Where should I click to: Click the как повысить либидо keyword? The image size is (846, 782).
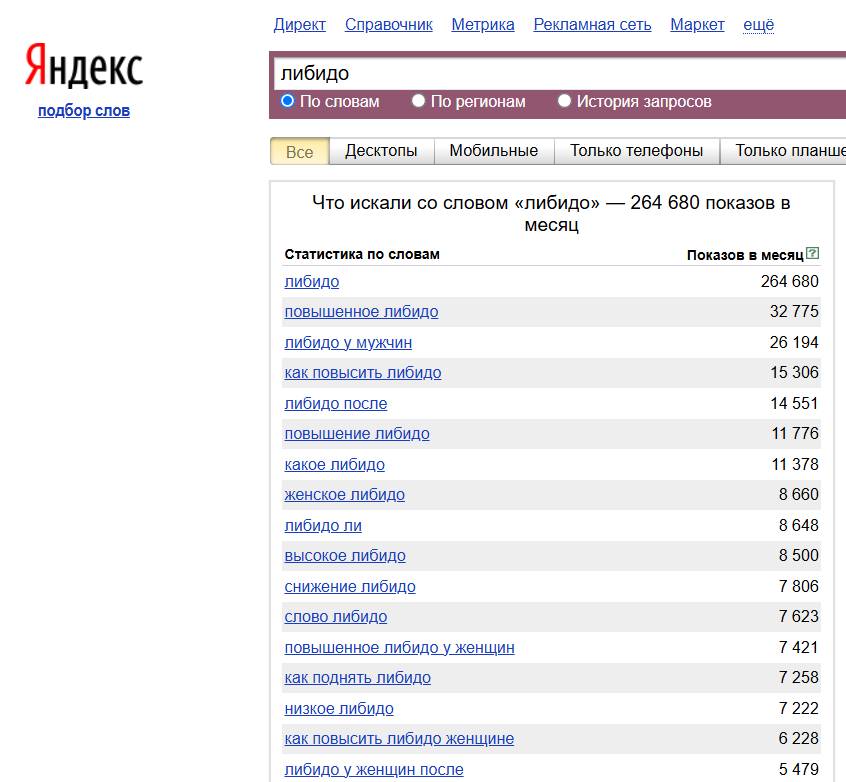click(362, 373)
